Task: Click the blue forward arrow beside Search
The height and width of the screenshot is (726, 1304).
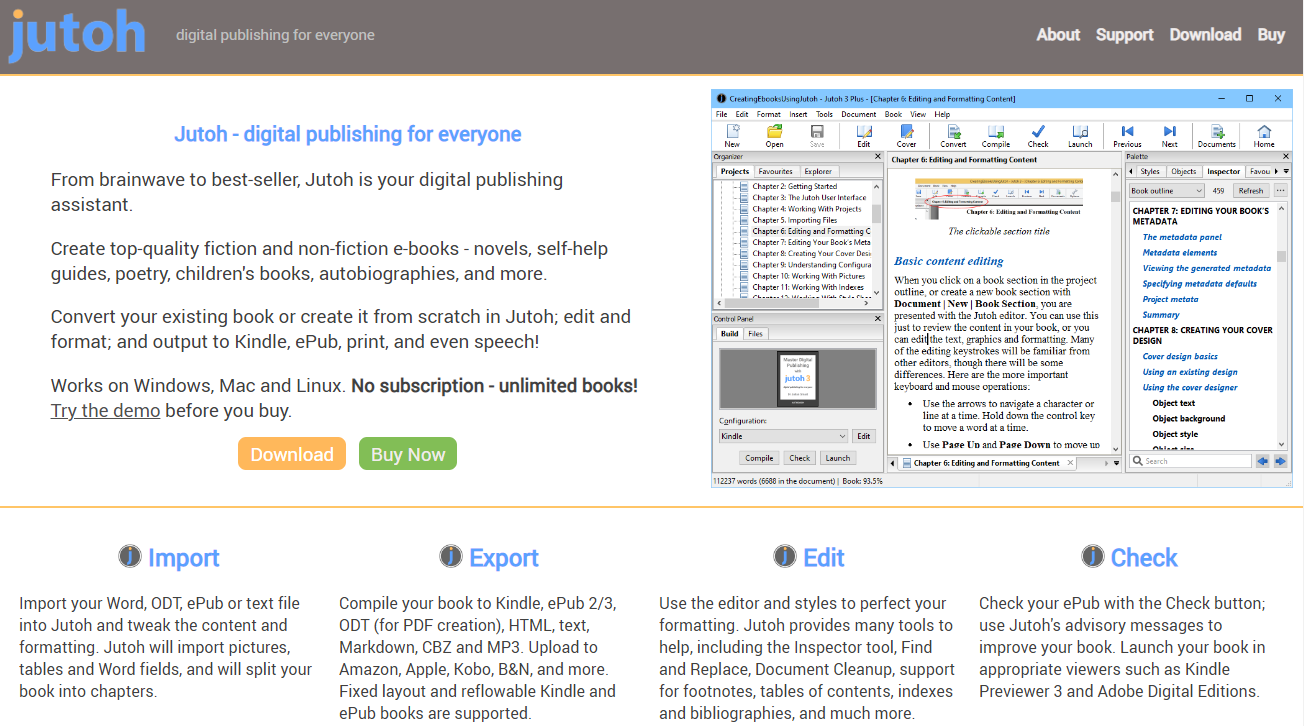Action: pyautogui.click(x=1280, y=461)
